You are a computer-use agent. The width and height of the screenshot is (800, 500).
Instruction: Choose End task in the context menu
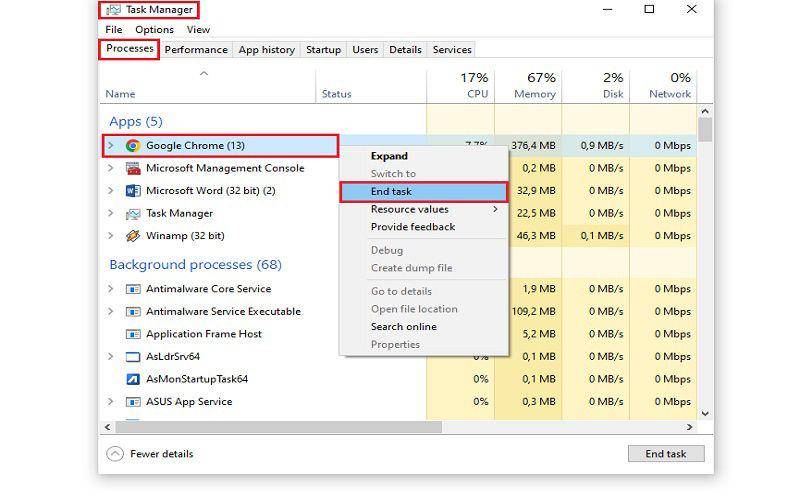pyautogui.click(x=423, y=192)
